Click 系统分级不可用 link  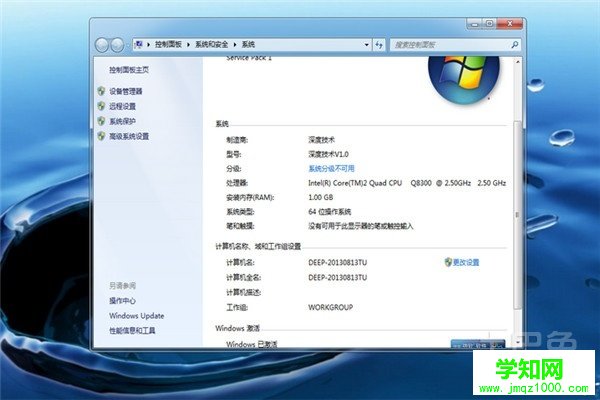pos(331,168)
